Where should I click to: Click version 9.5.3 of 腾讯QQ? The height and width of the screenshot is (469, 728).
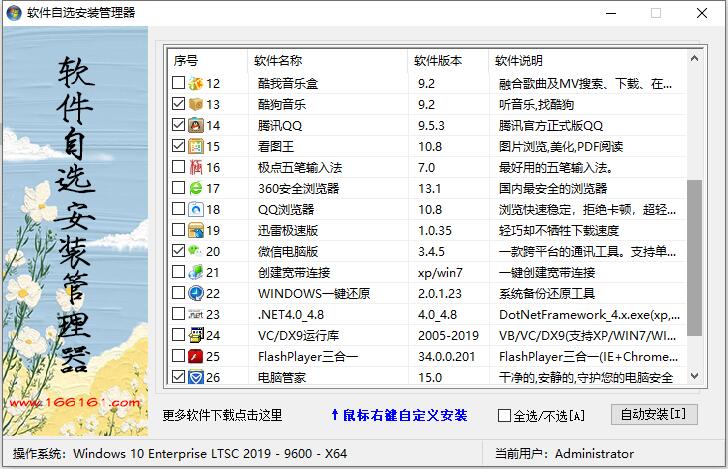coord(431,126)
